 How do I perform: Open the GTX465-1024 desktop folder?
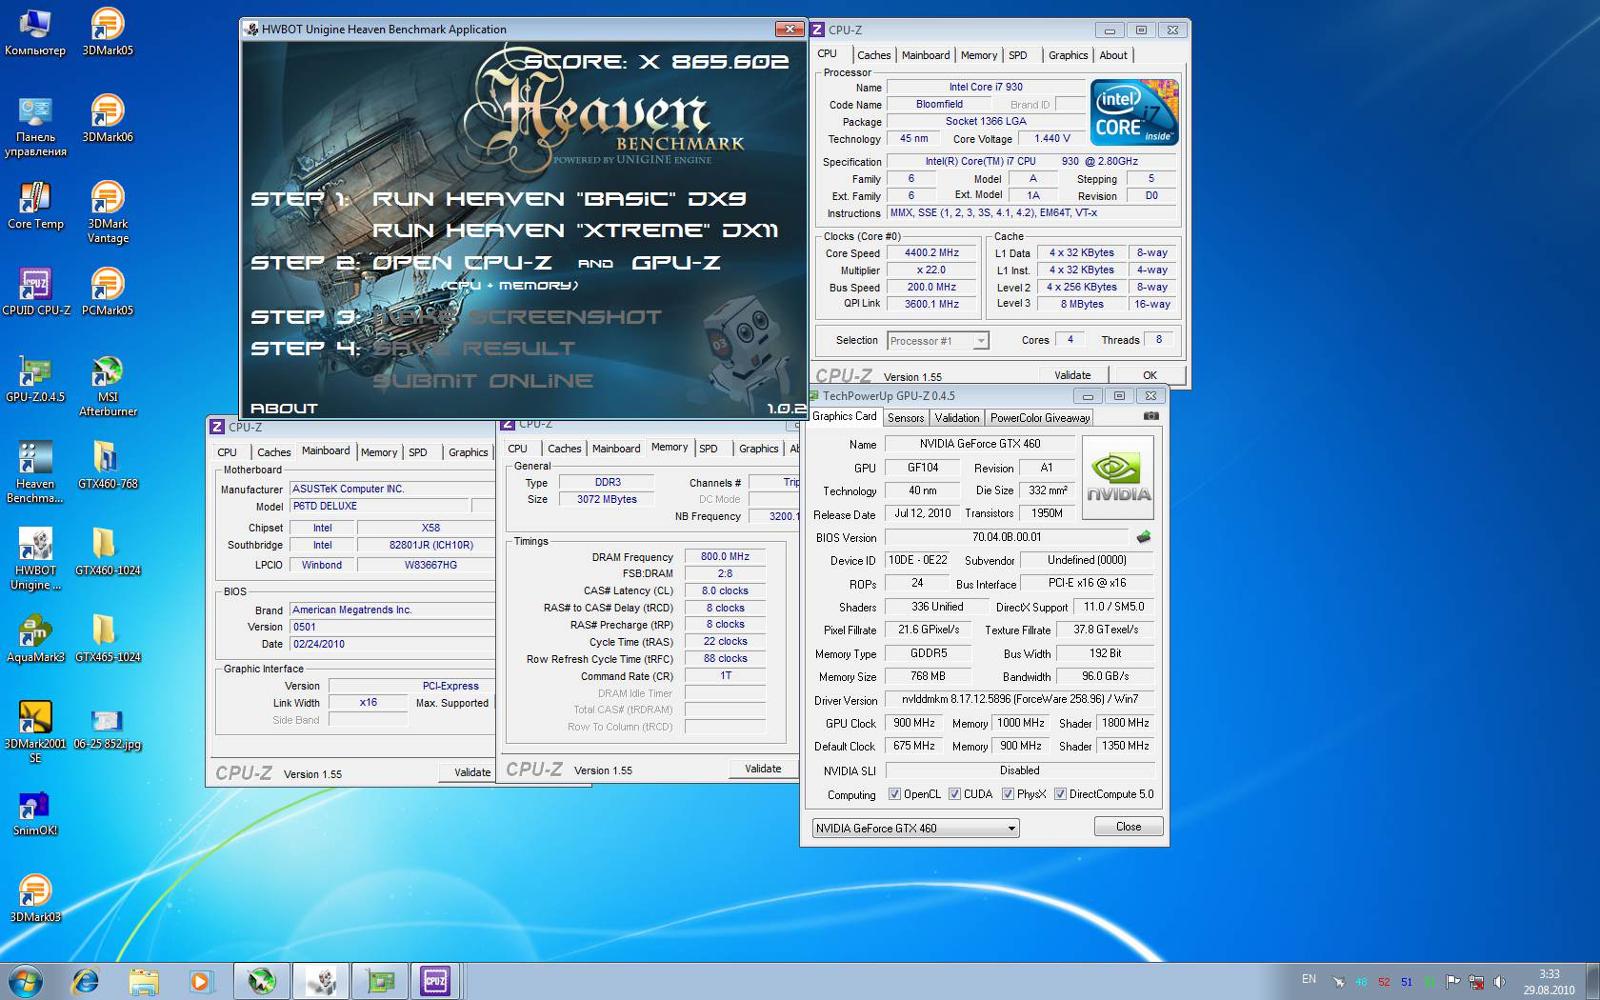pyautogui.click(x=107, y=640)
